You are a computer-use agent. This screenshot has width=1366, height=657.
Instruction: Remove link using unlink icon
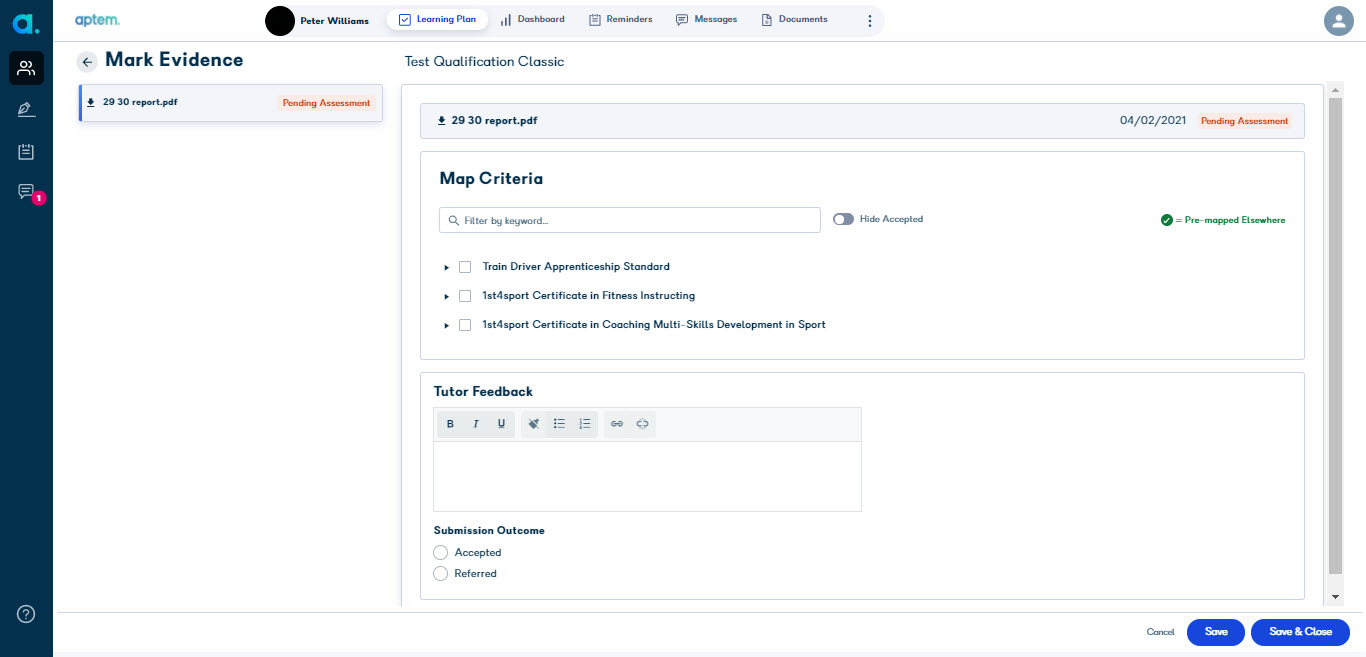643,424
